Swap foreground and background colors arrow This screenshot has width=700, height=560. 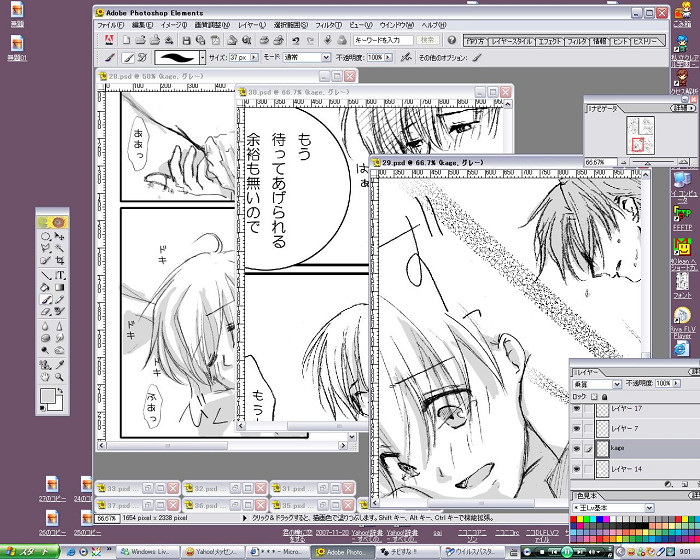coord(60,392)
